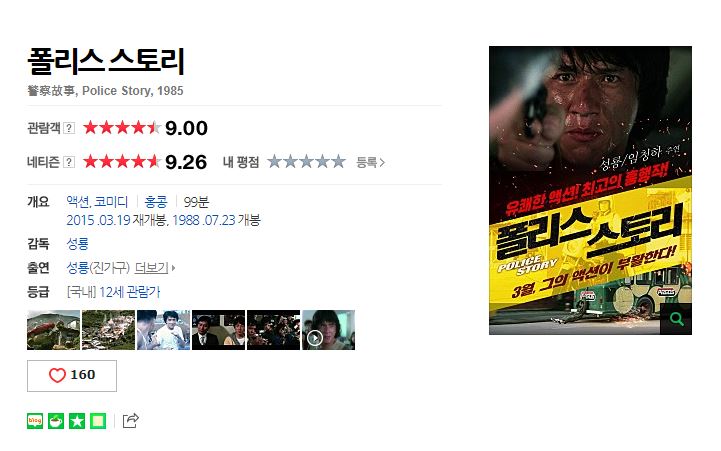Screen dimensions: 721x451
Task: Play the video thumbnail with play icon
Action: [328, 330]
